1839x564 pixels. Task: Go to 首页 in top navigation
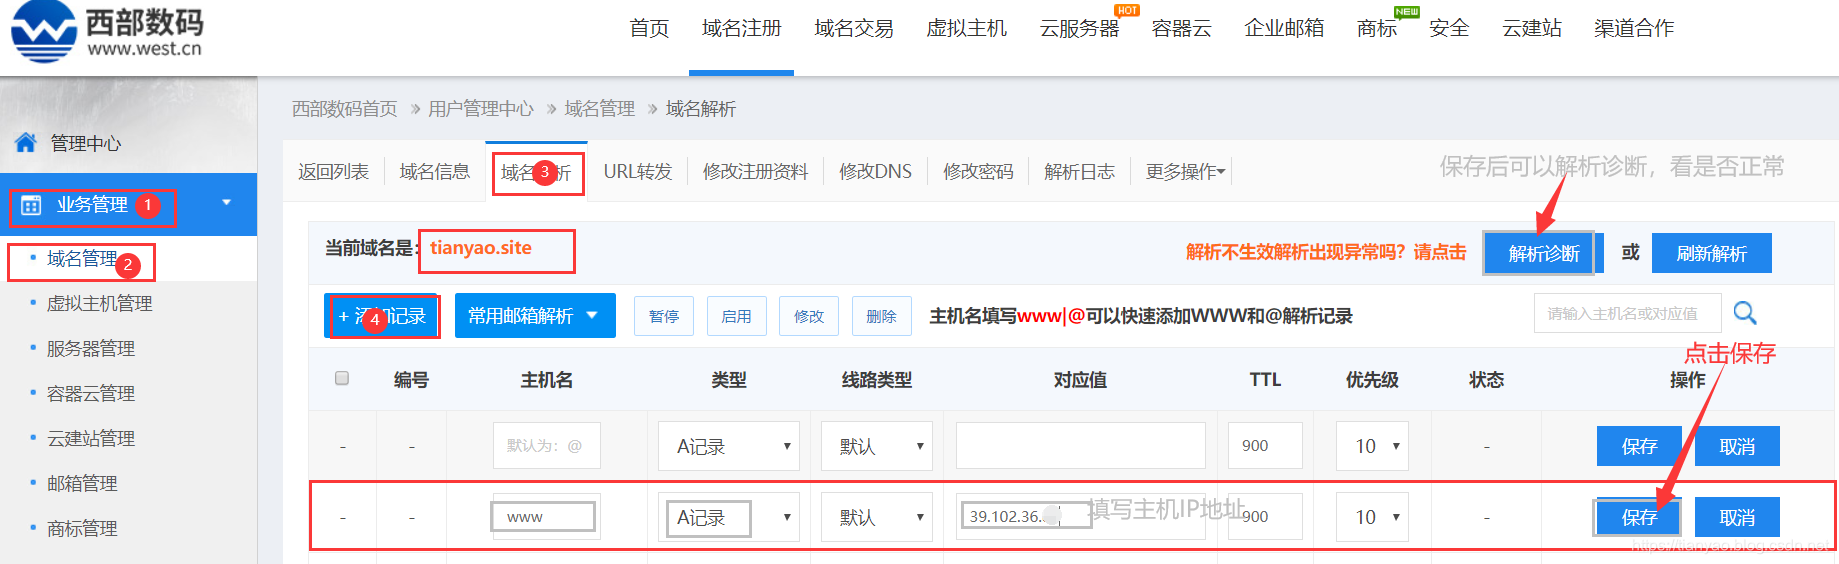pyautogui.click(x=649, y=28)
